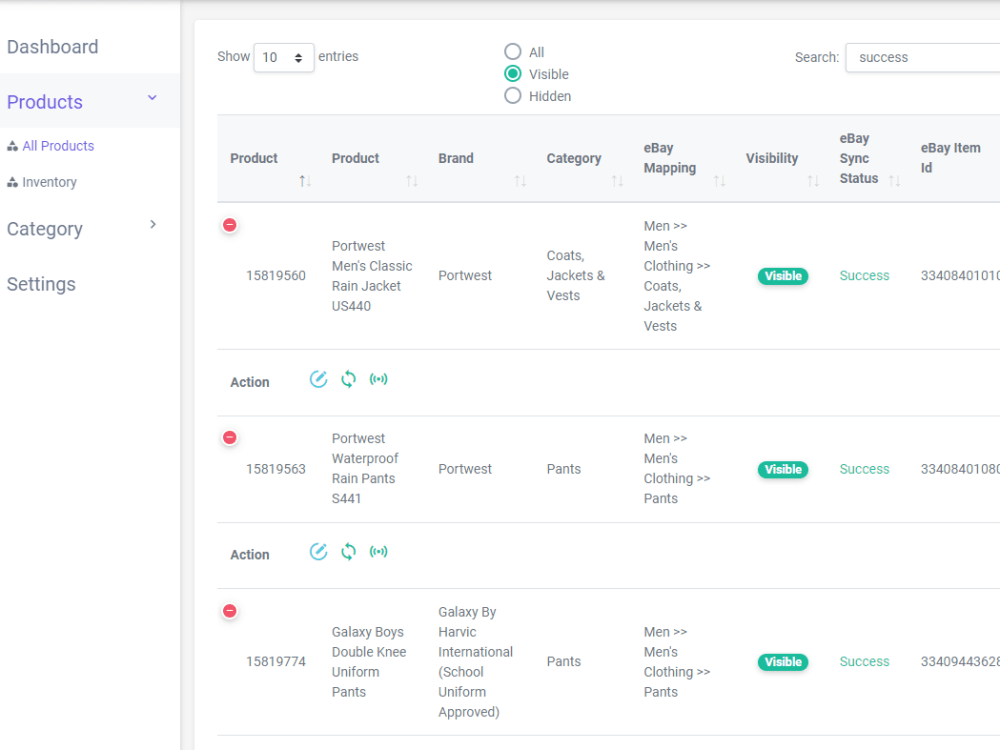Sort table by Category column
Image resolution: width=1000 pixels, height=750 pixels.
click(617, 181)
